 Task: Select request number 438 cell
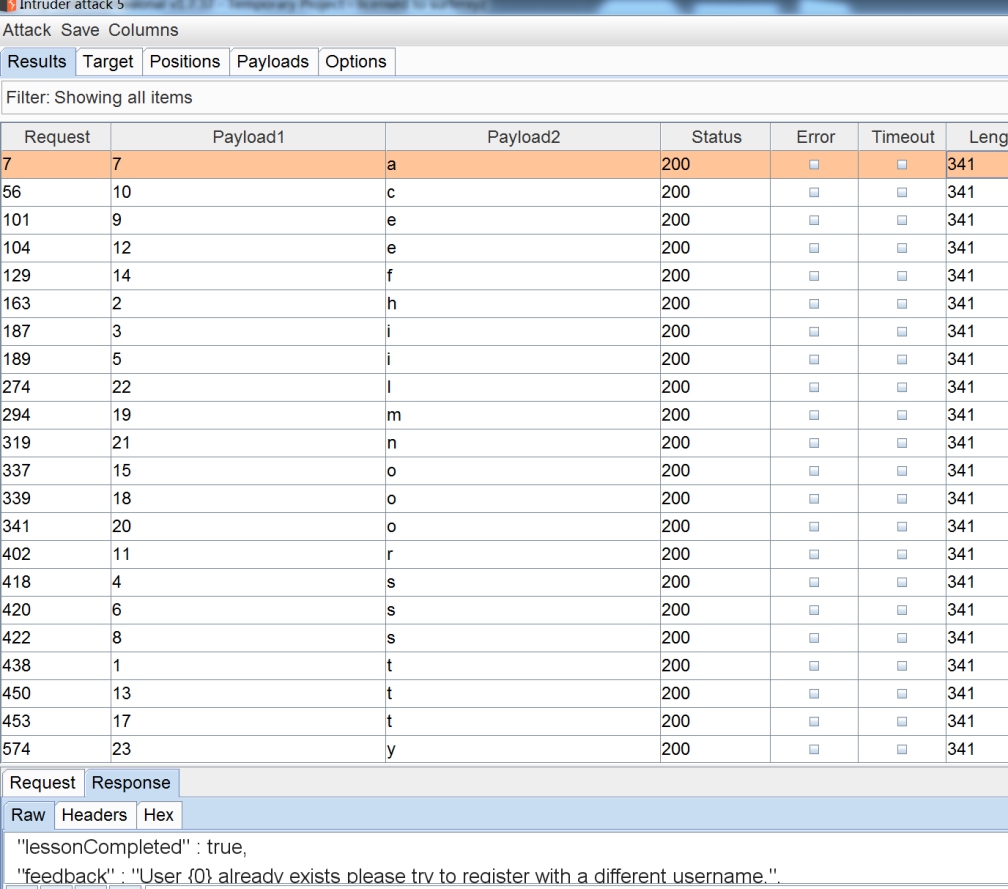tap(56, 666)
